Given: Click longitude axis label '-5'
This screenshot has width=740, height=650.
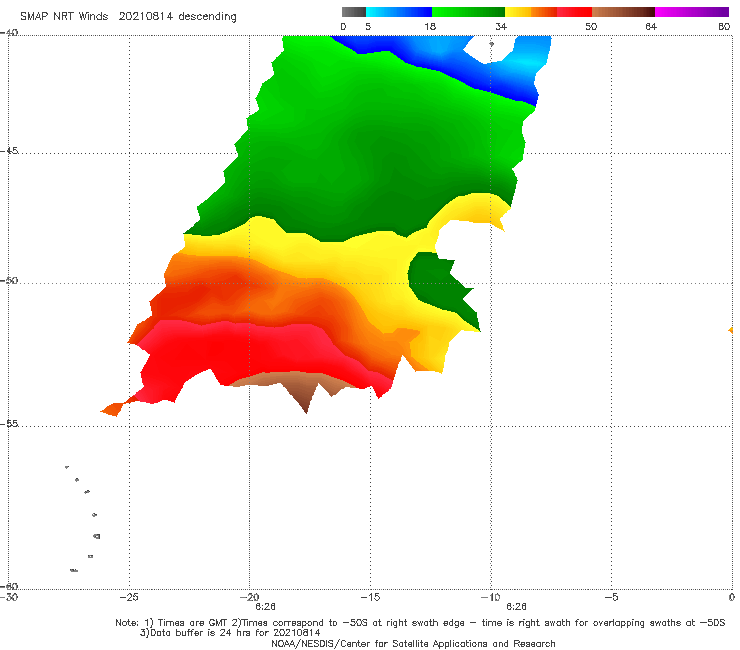Looking at the screenshot, I should coord(611,597).
